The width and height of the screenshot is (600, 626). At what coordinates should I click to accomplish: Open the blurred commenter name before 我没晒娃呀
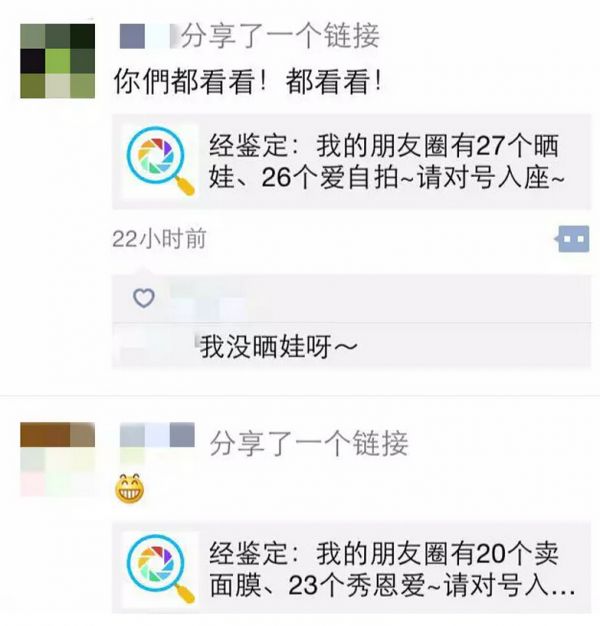point(158,345)
